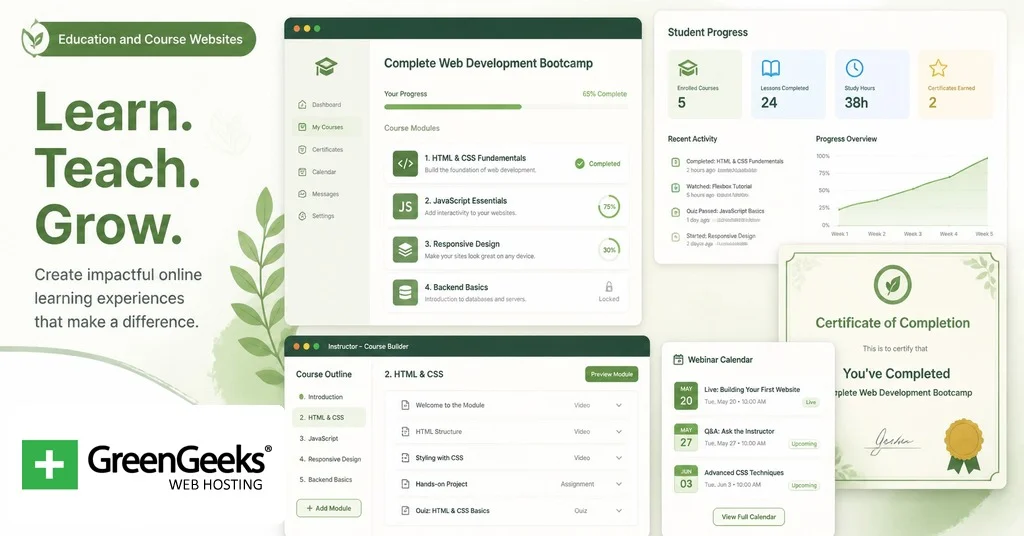Click the Webinar Calendar icon
The image size is (1024, 536).
(678, 360)
